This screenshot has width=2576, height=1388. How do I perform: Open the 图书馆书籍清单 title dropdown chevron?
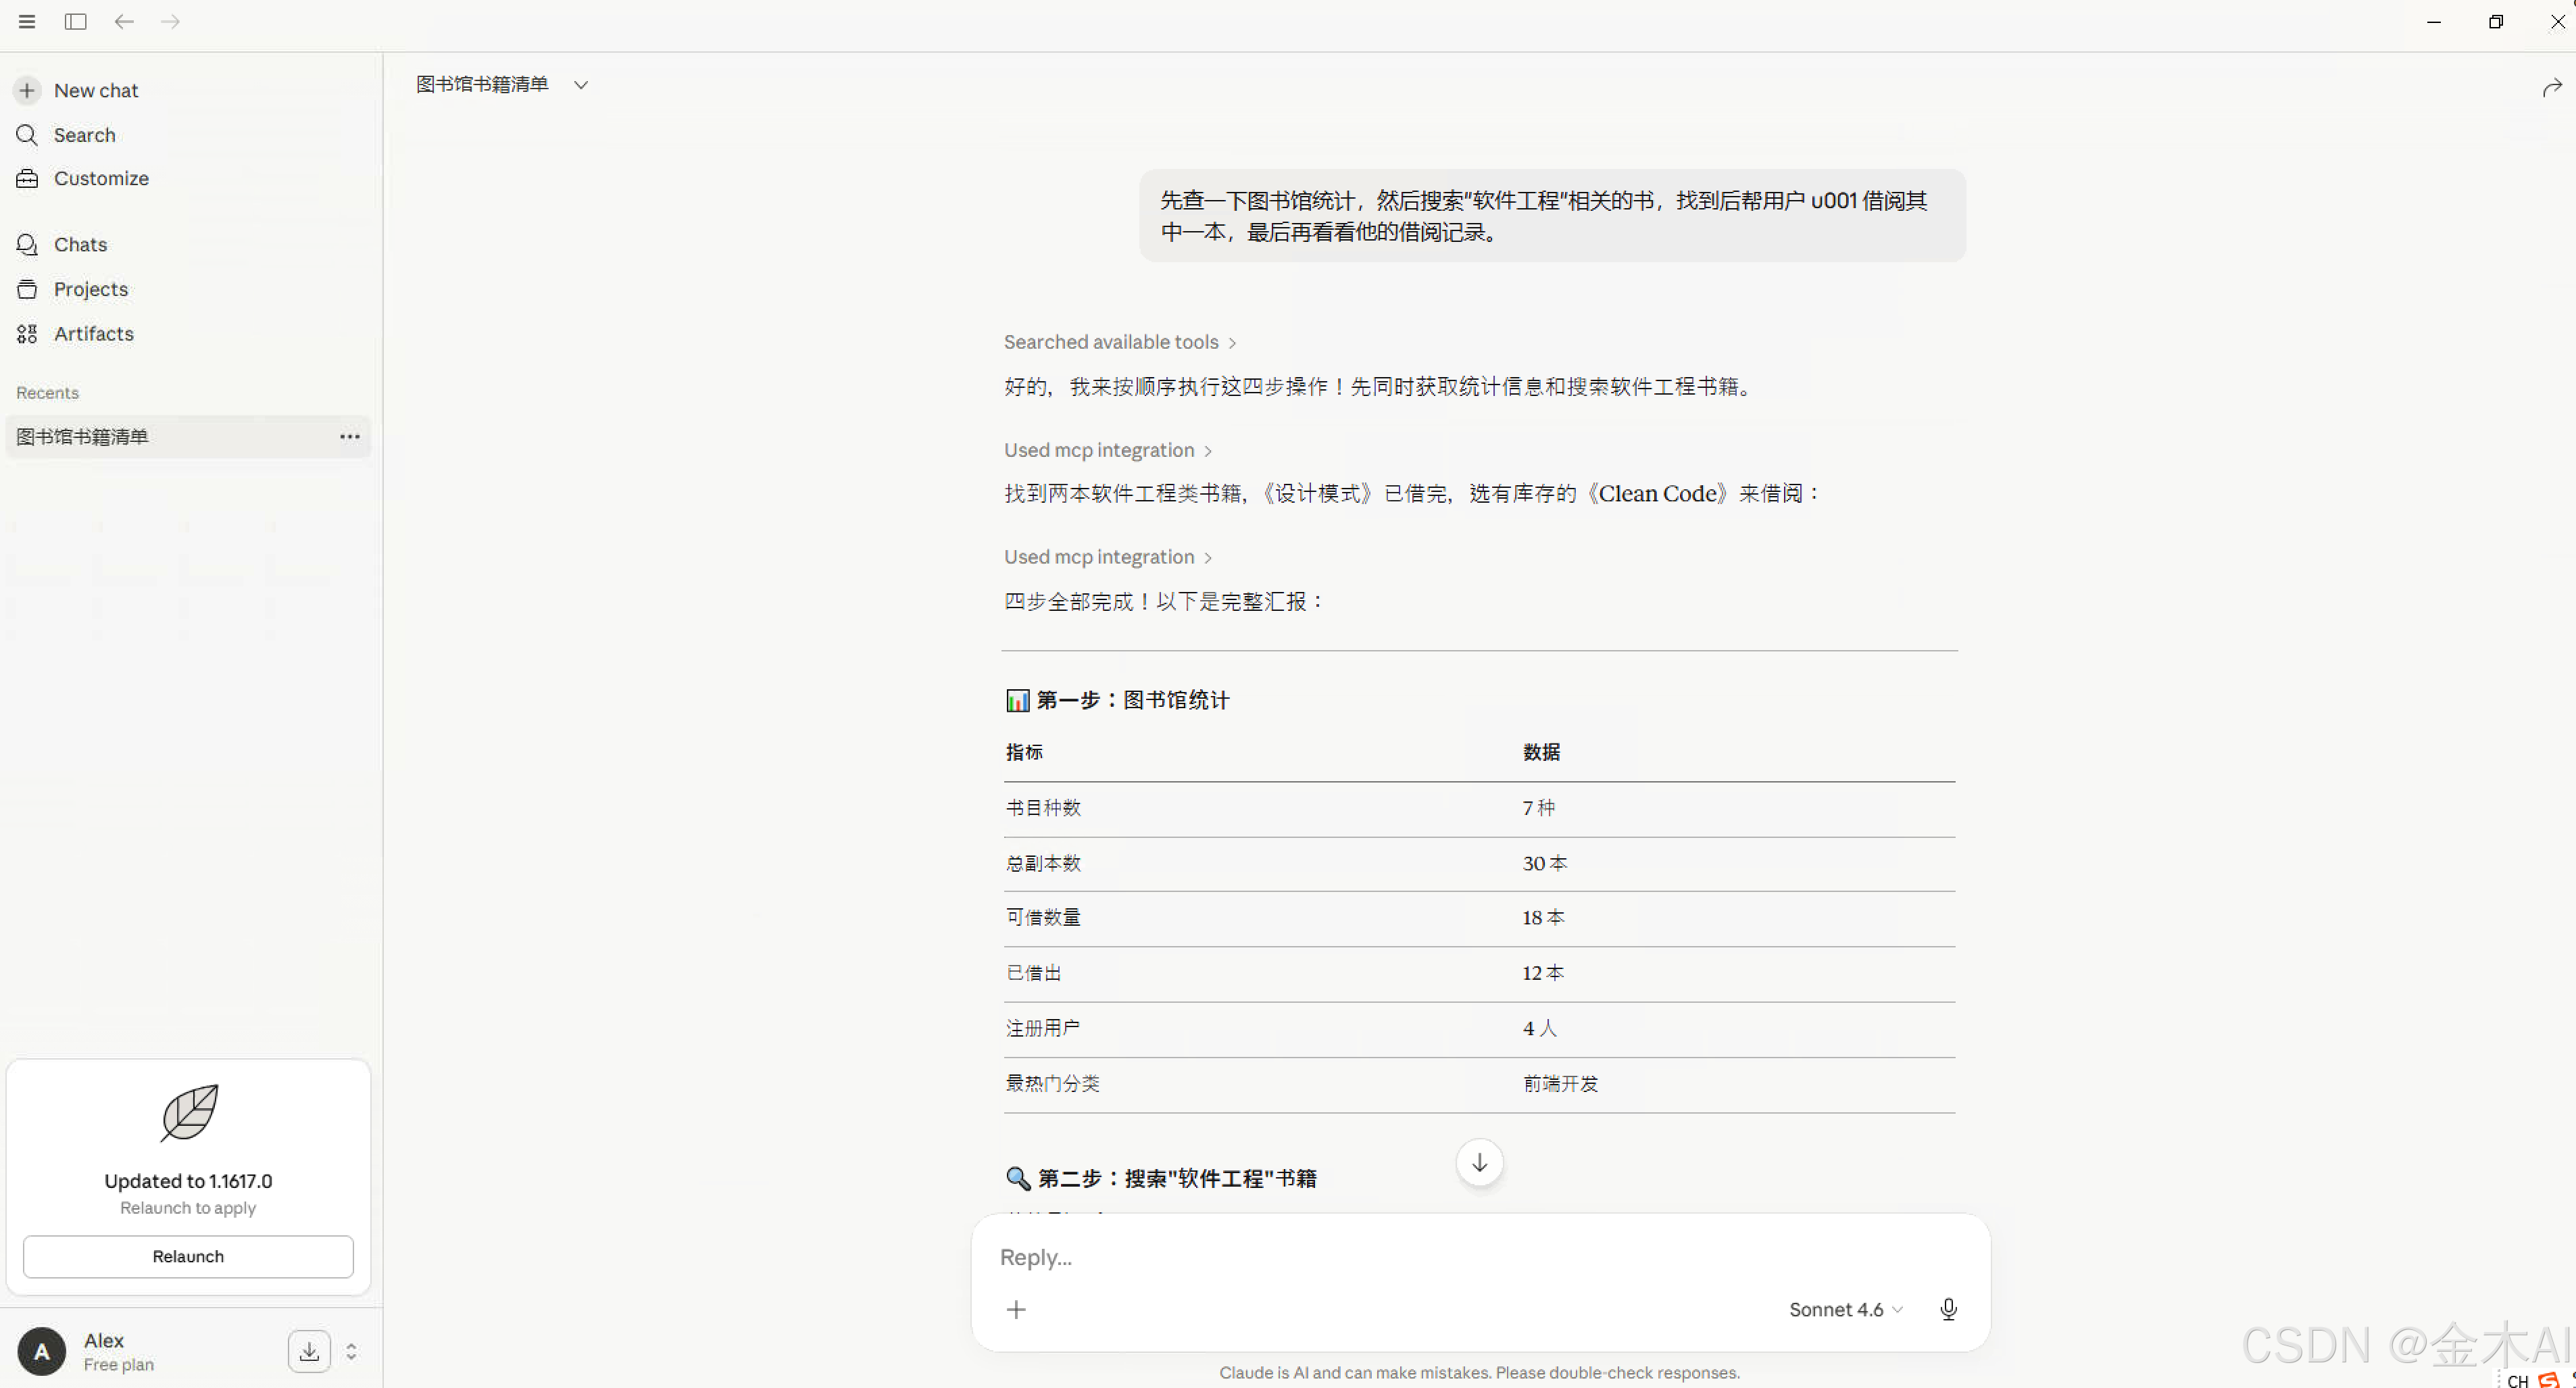tap(581, 85)
